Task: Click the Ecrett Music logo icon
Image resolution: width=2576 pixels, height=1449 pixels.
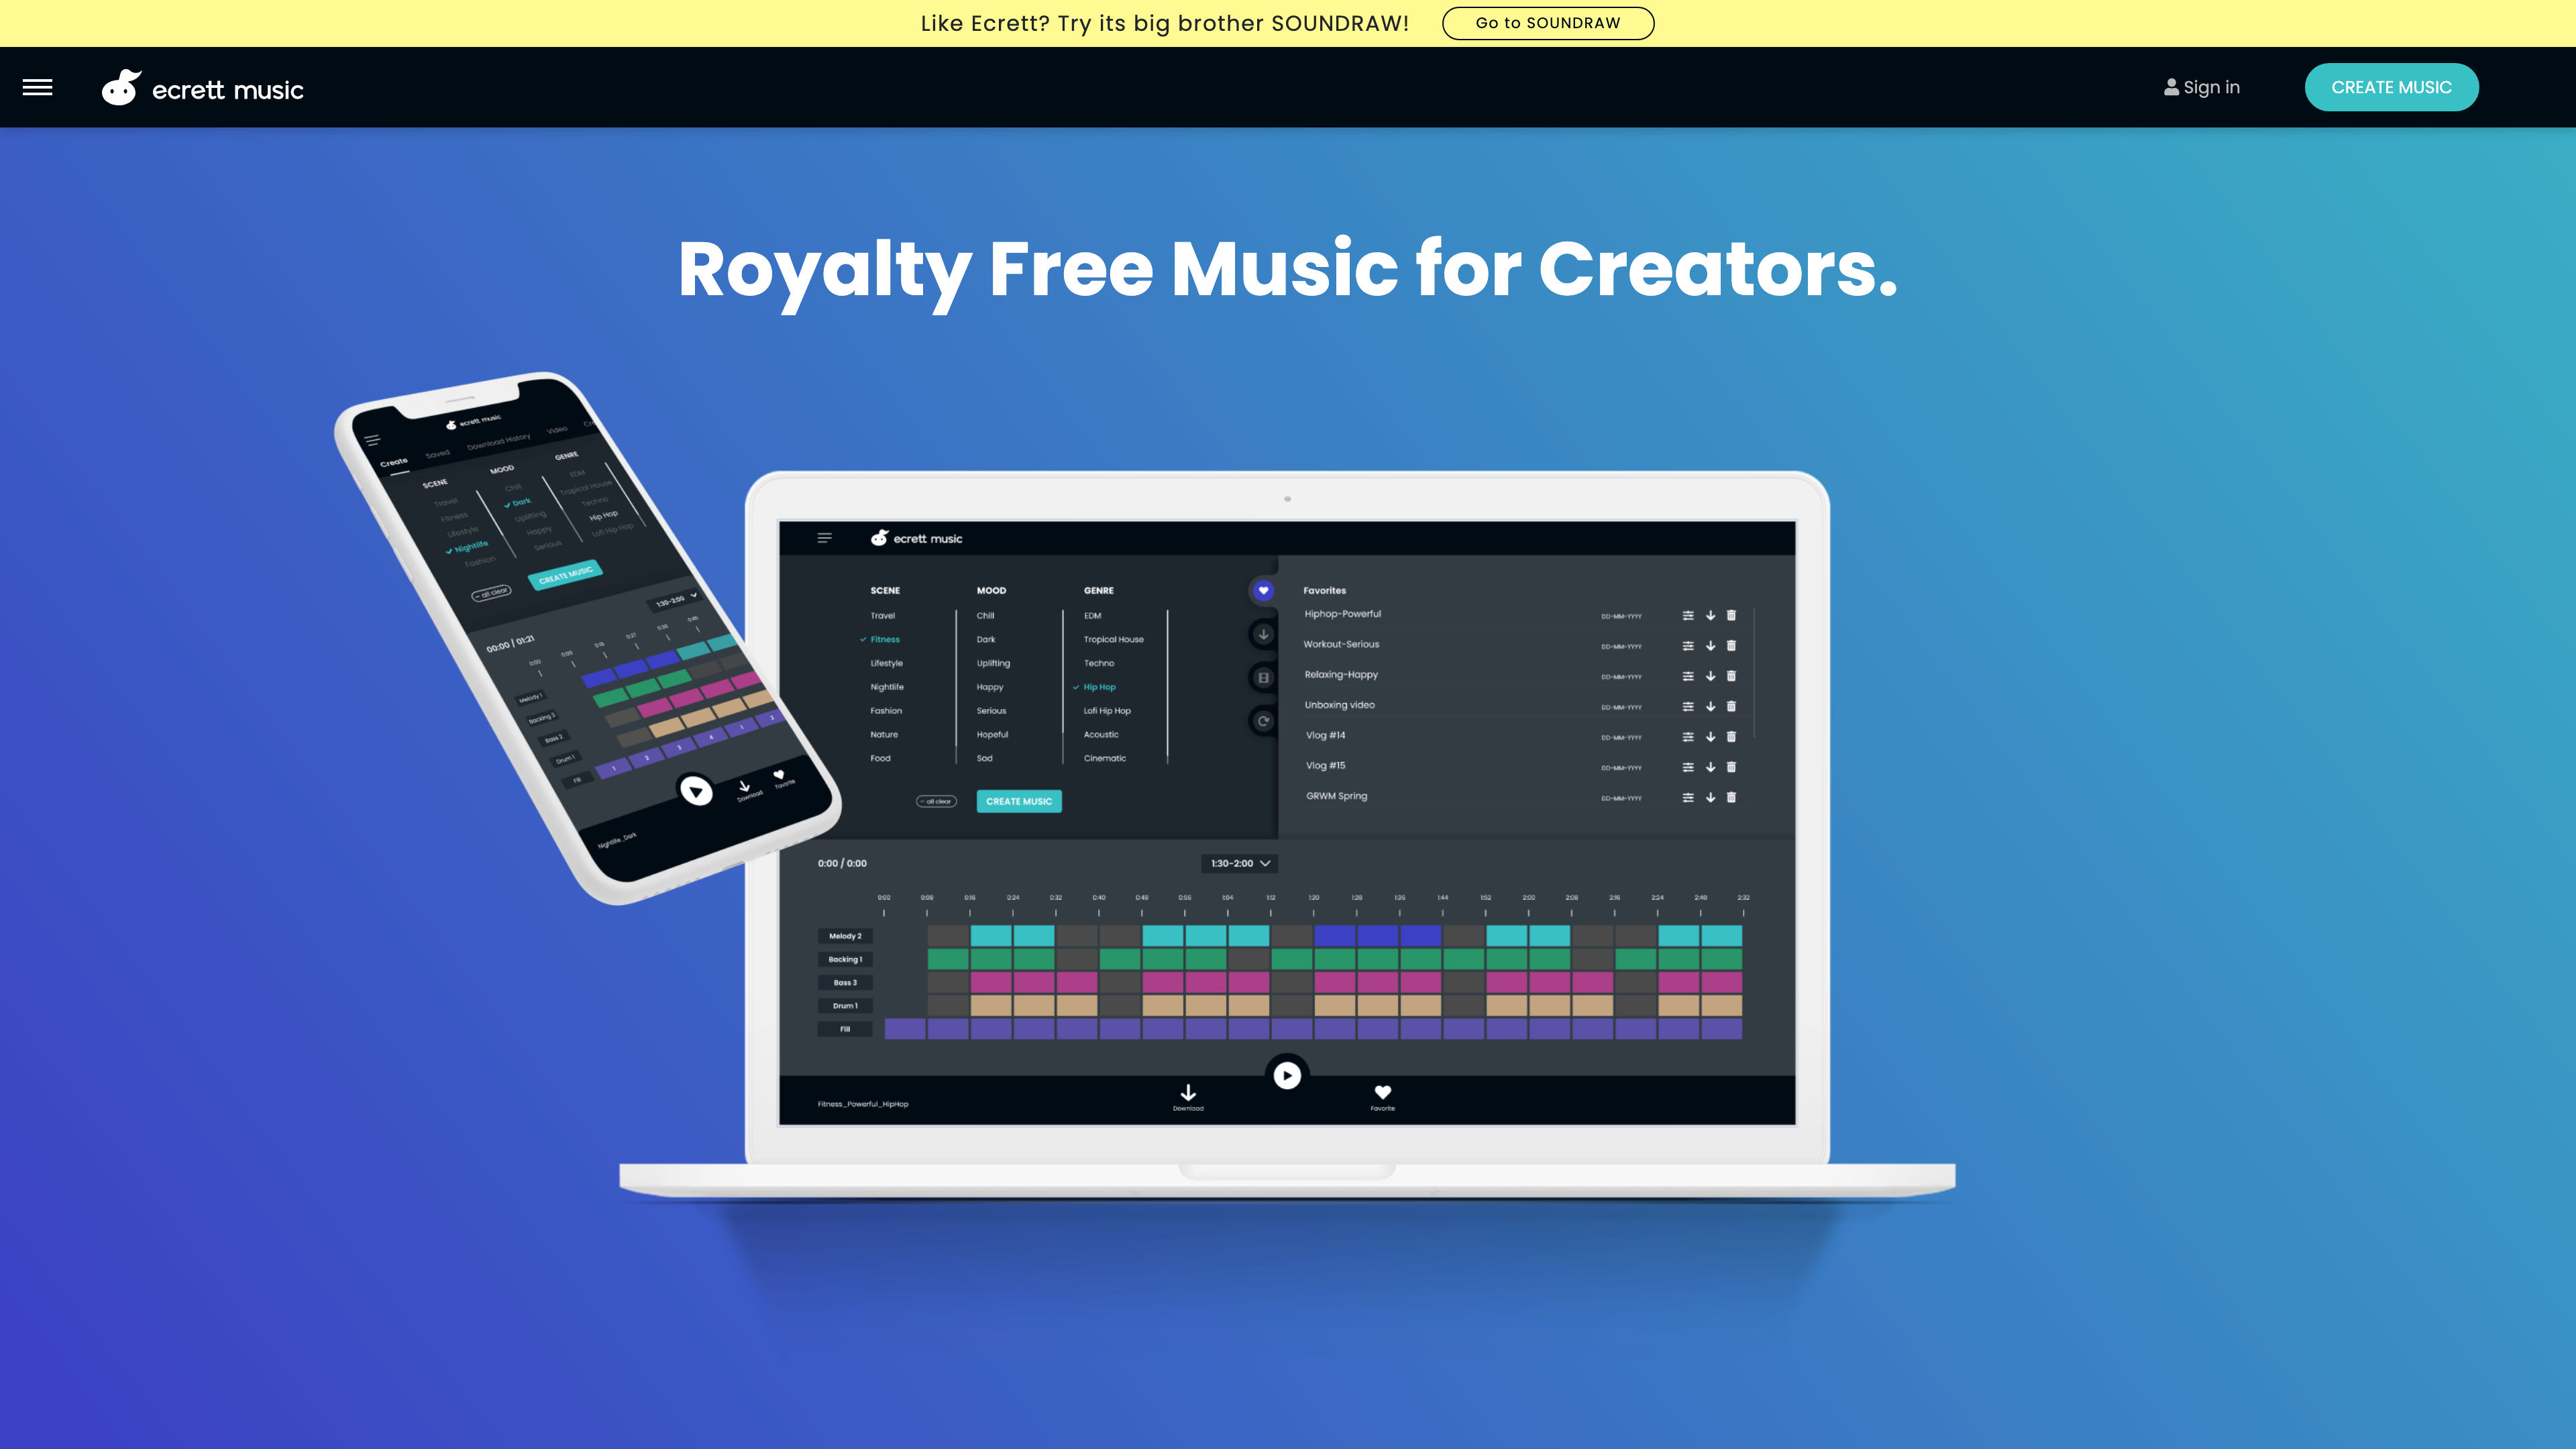Action: 120,87
